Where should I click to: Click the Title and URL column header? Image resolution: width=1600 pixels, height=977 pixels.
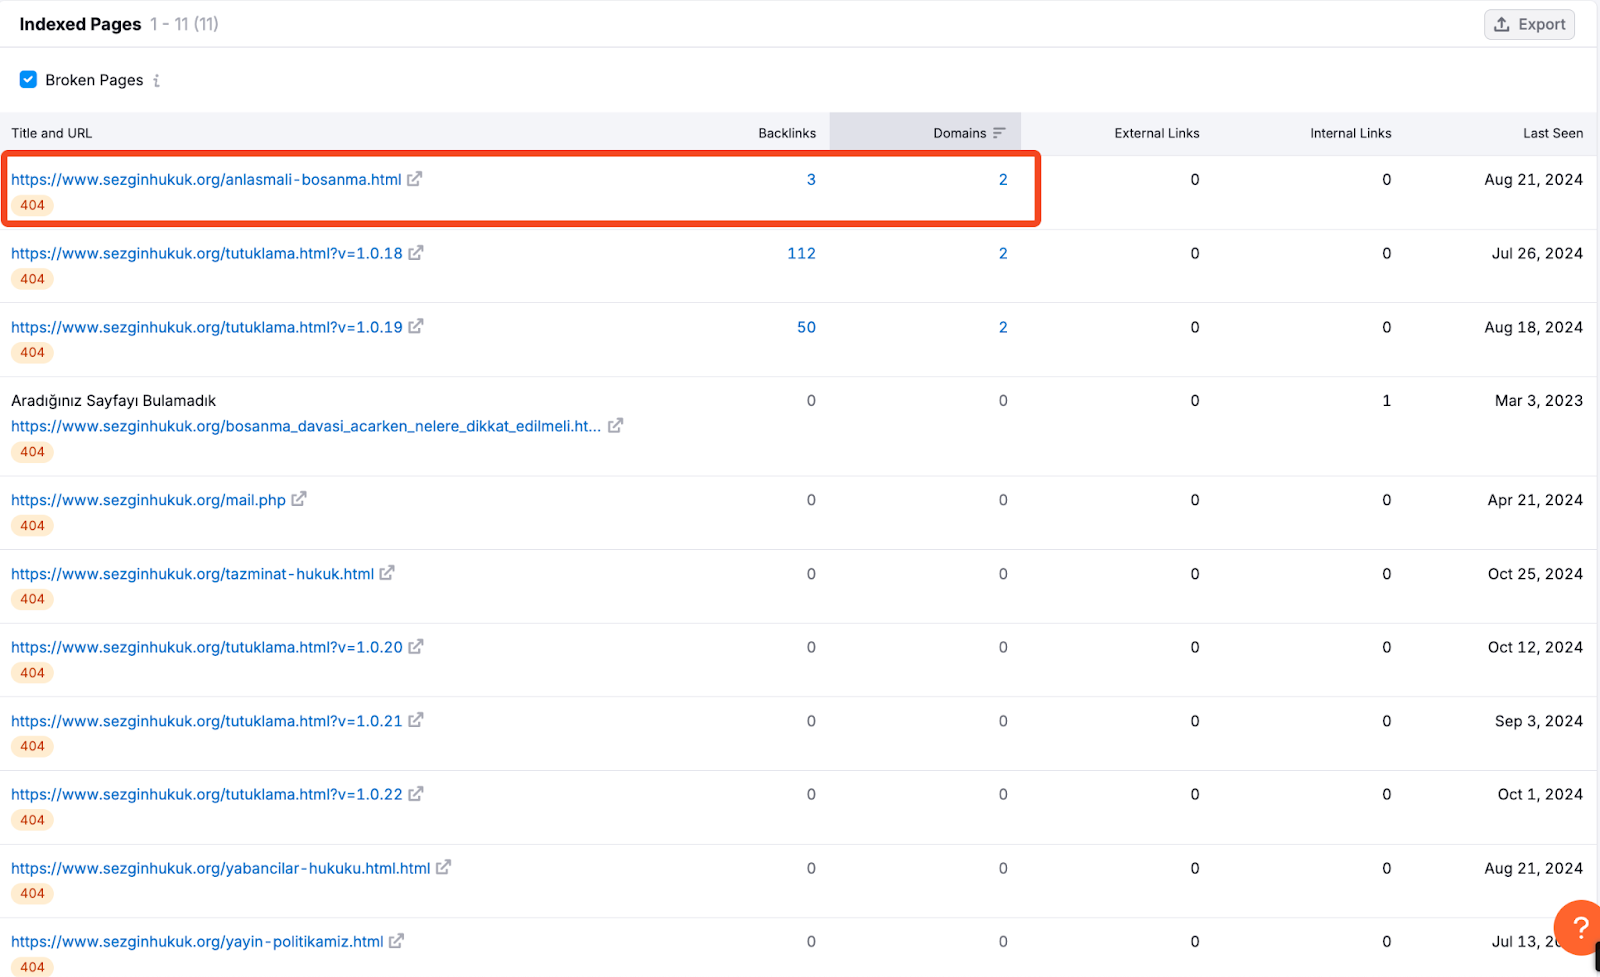[x=51, y=133]
